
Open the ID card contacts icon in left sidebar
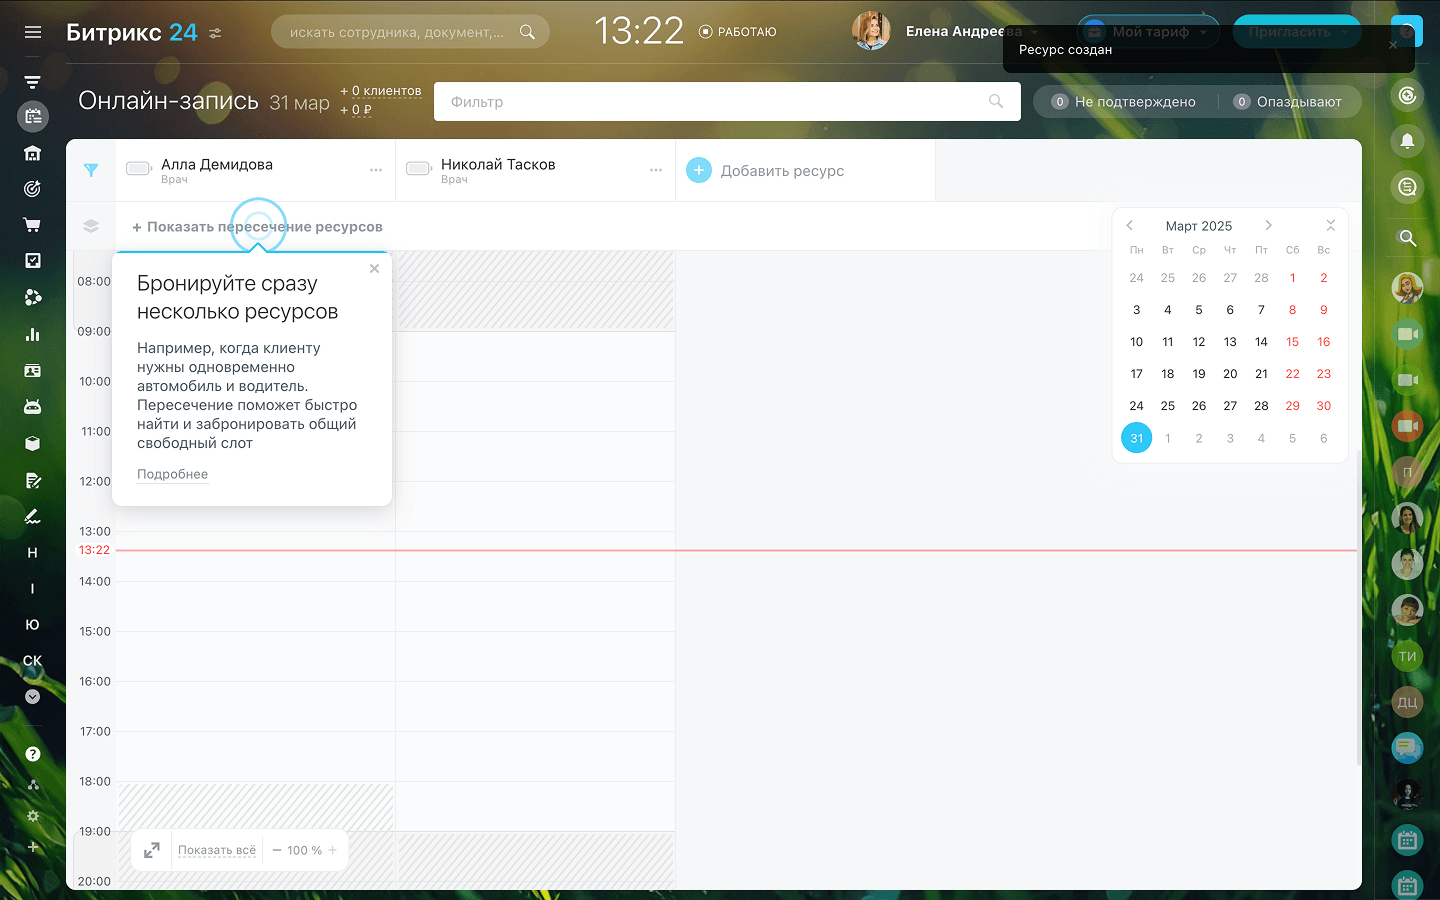pyautogui.click(x=33, y=370)
